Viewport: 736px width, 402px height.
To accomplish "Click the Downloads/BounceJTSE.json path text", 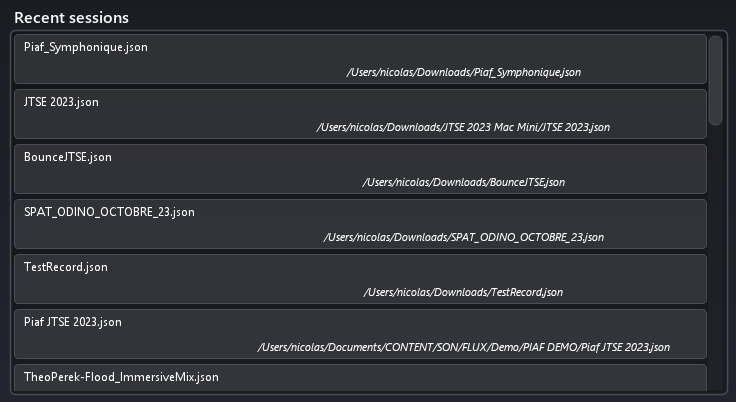I will pyautogui.click(x=463, y=182).
